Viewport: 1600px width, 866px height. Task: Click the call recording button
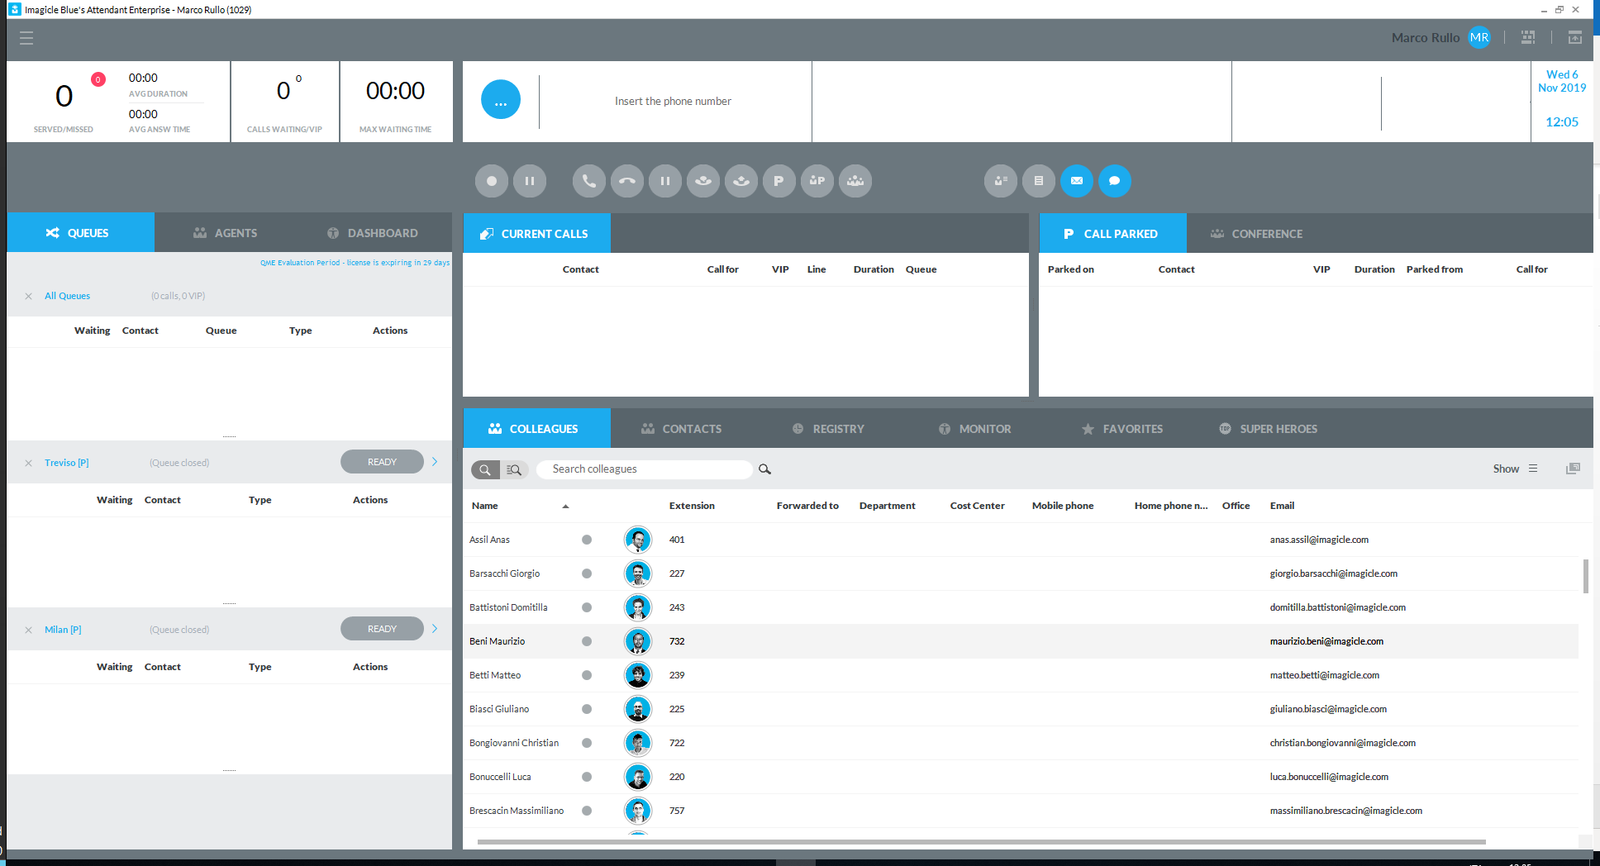pos(491,181)
